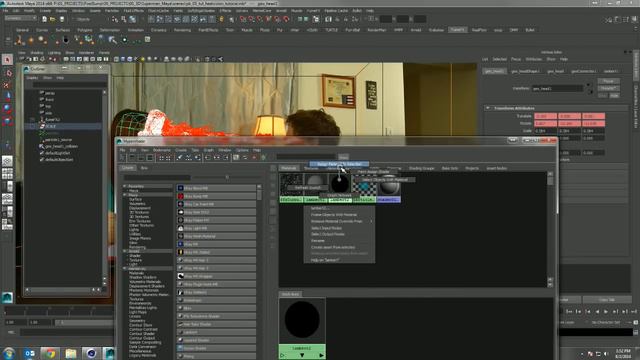This screenshot has height=360, width=640.
Task: Choose Select Objects With Material
Action: click(x=385, y=180)
